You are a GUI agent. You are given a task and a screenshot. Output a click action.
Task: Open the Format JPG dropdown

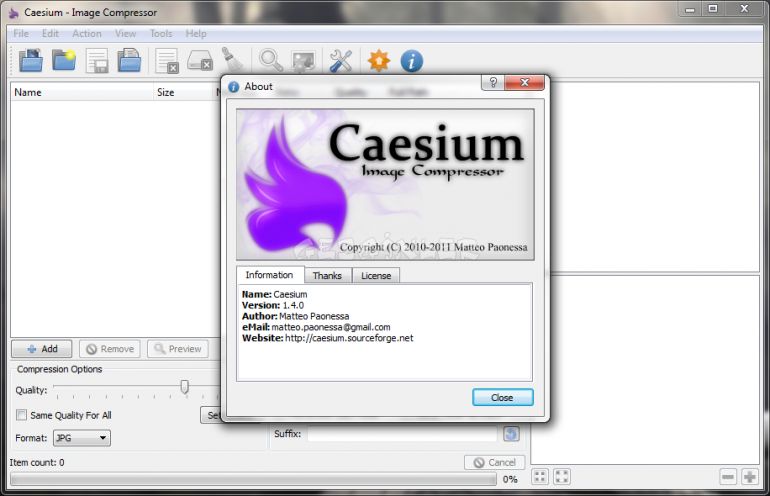(82, 438)
